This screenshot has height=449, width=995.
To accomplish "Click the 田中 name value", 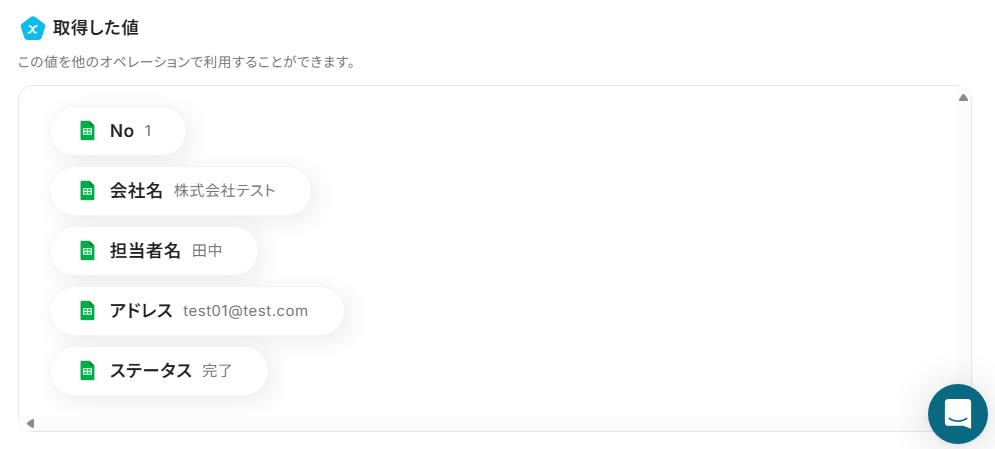I will 207,251.
